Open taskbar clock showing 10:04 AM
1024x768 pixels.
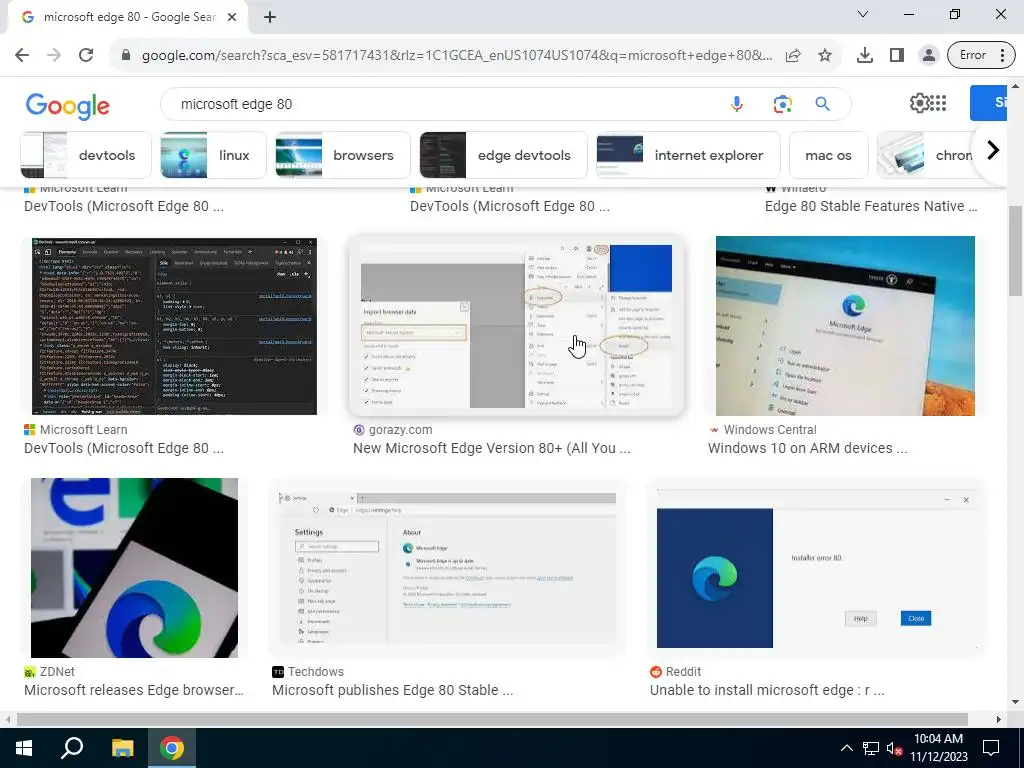938,748
